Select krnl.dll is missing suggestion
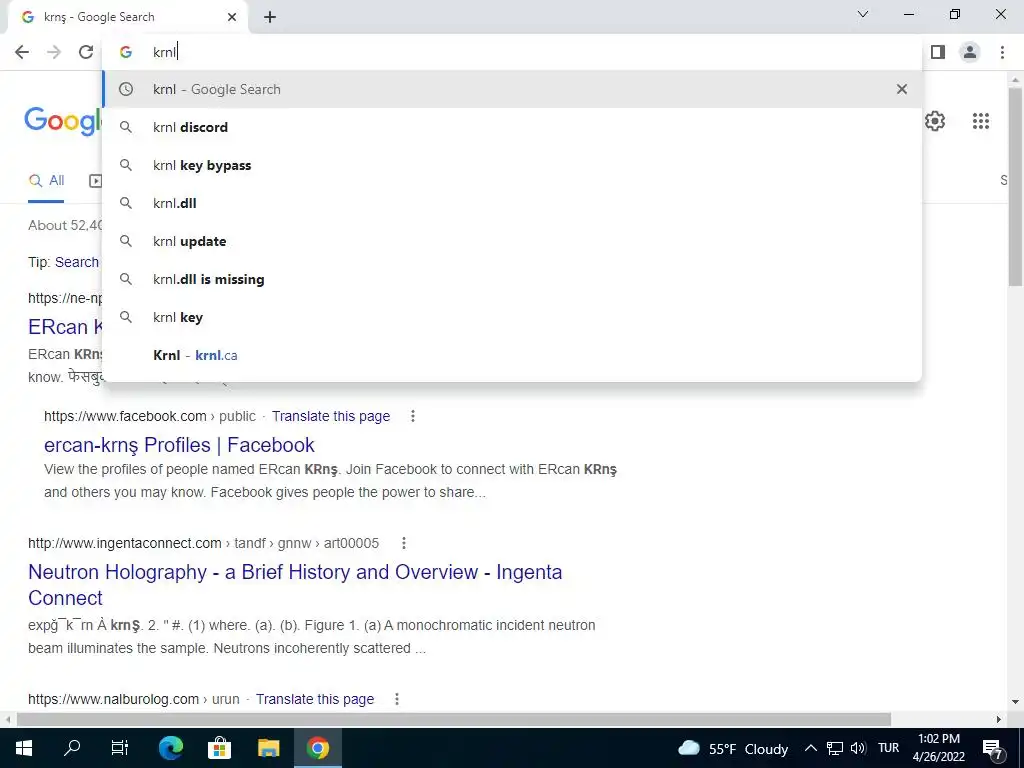 click(512, 279)
